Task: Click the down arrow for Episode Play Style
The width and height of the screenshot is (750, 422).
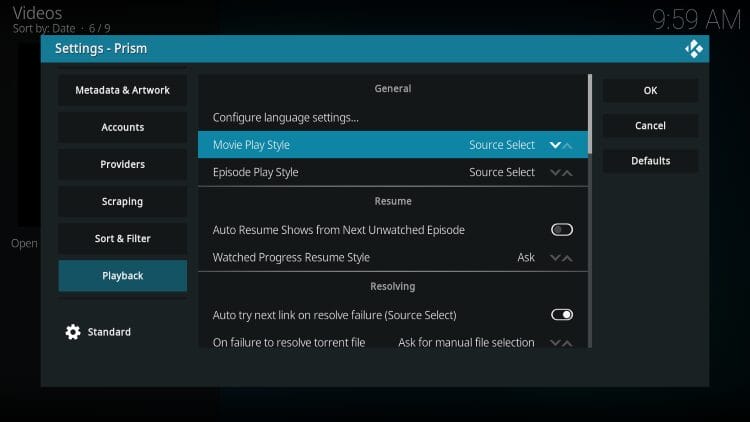Action: [555, 172]
